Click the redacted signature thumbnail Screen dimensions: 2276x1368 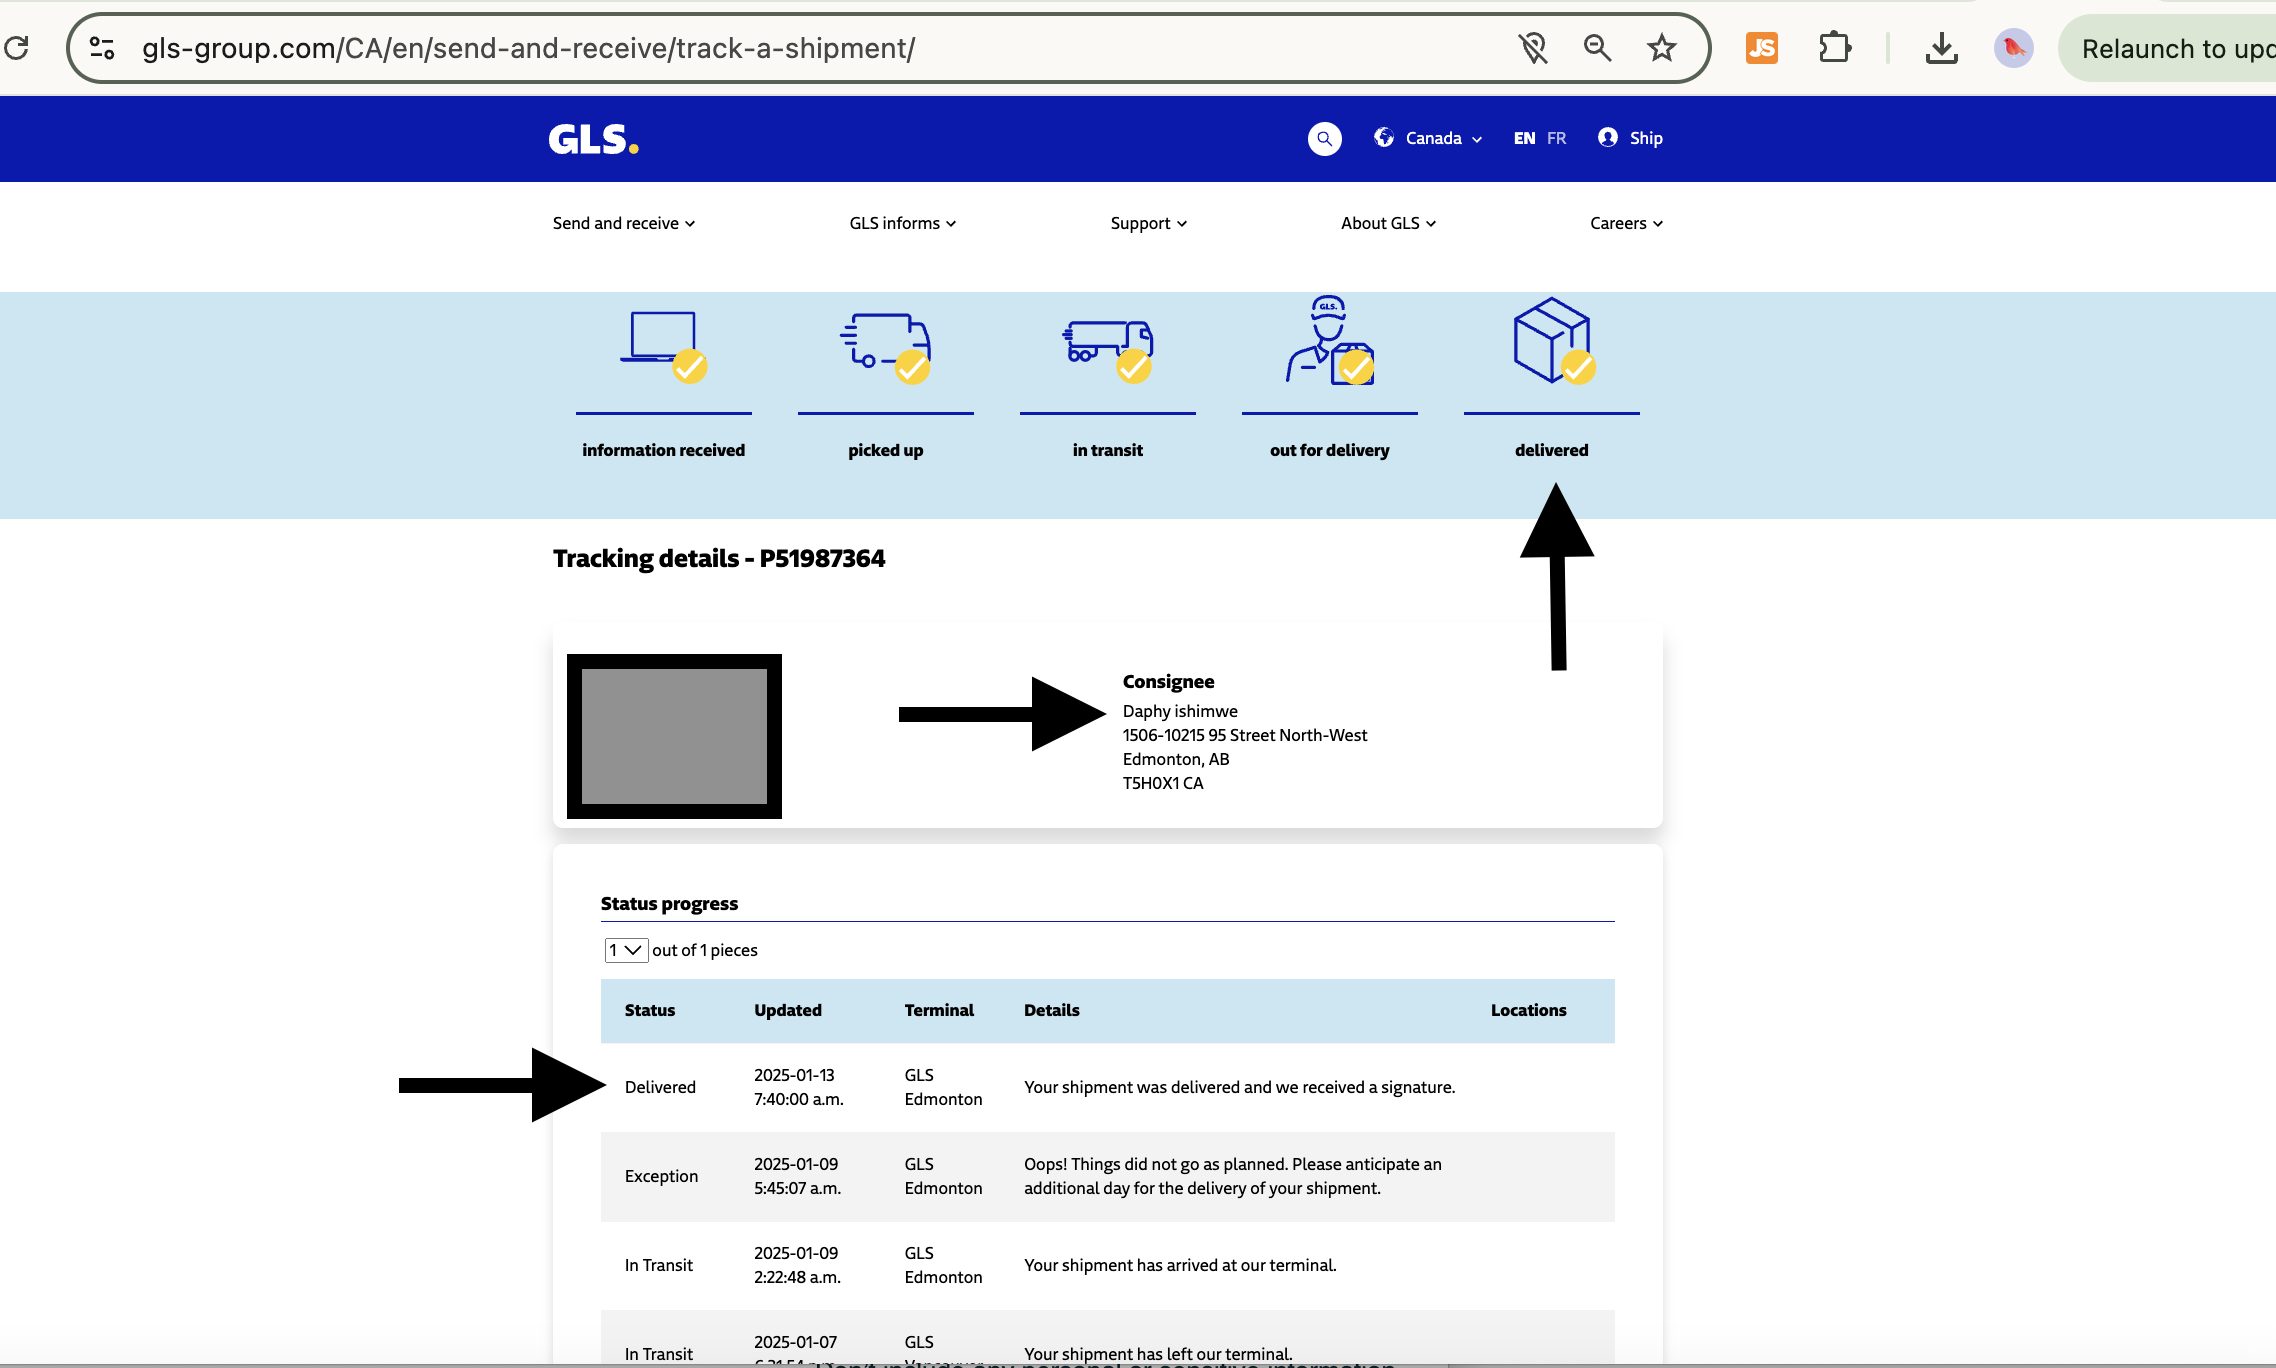[674, 736]
